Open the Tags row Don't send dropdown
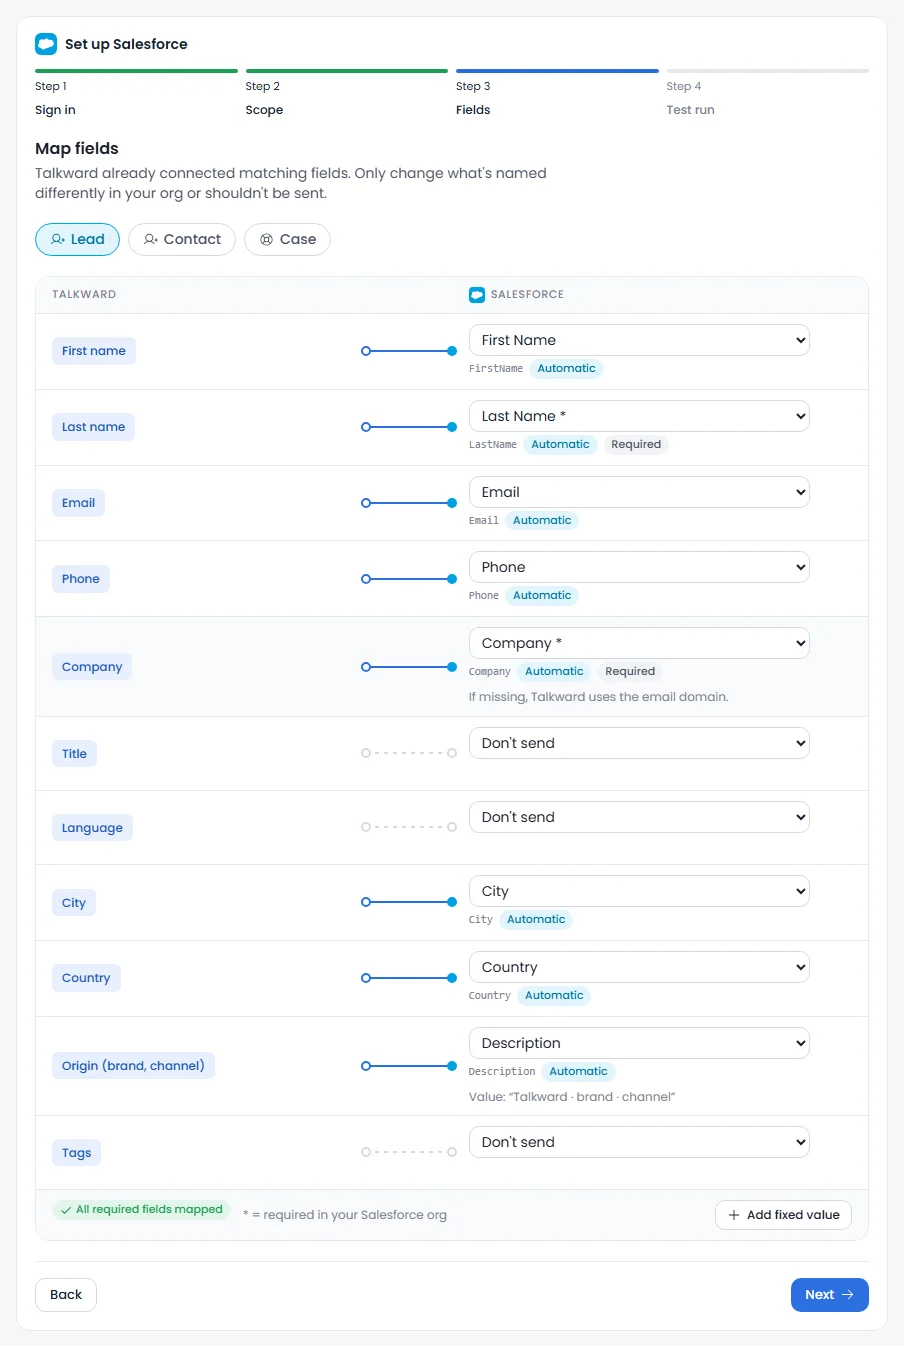 tap(639, 1142)
